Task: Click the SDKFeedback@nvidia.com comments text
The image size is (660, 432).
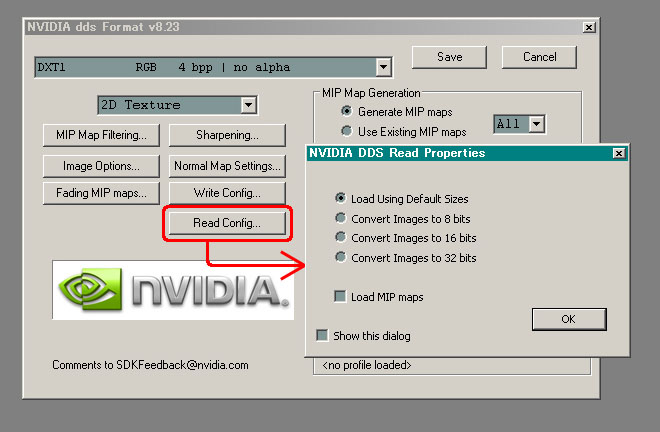Action: (150, 365)
